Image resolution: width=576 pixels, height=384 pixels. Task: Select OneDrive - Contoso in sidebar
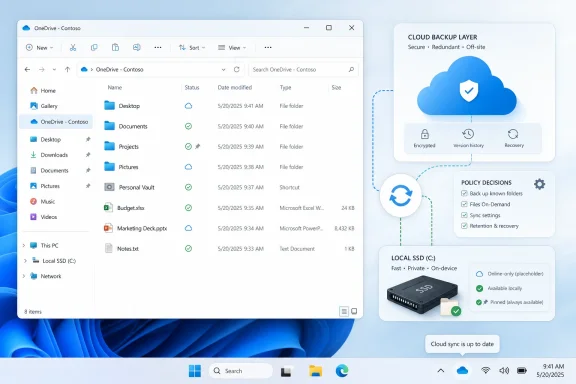[x=56, y=122]
